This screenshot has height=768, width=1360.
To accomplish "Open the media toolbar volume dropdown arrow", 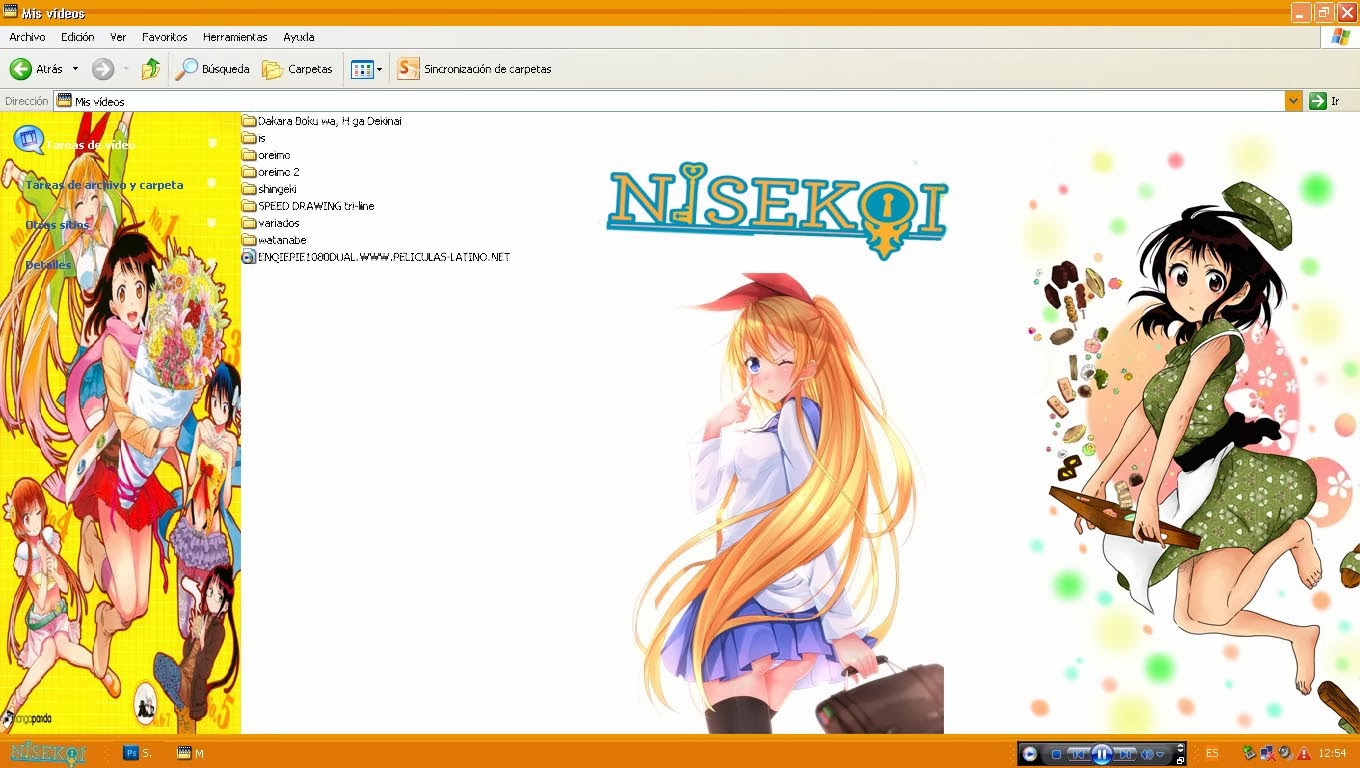I will click(x=1161, y=754).
